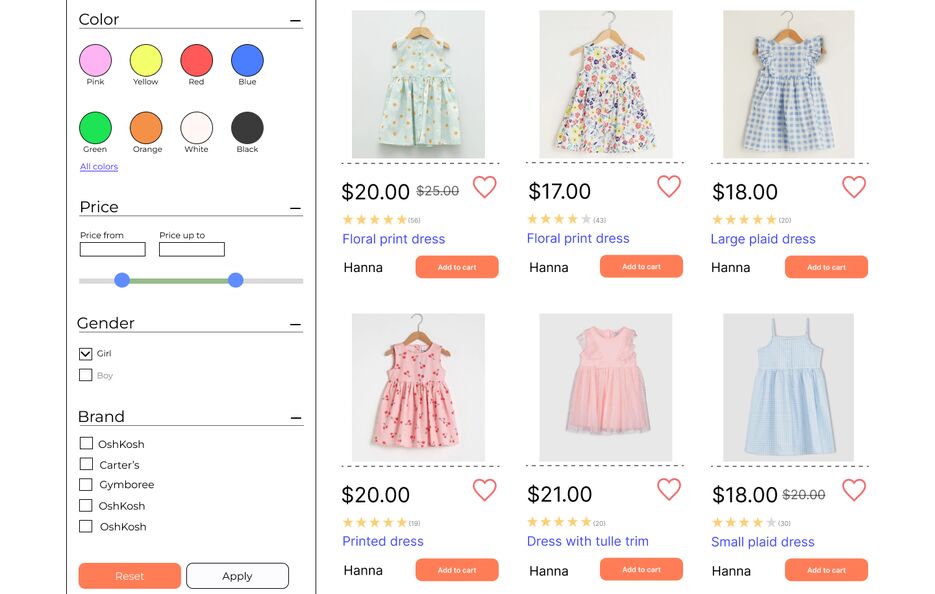935x594 pixels.
Task: Select the Orange color swatch
Action: click(146, 128)
